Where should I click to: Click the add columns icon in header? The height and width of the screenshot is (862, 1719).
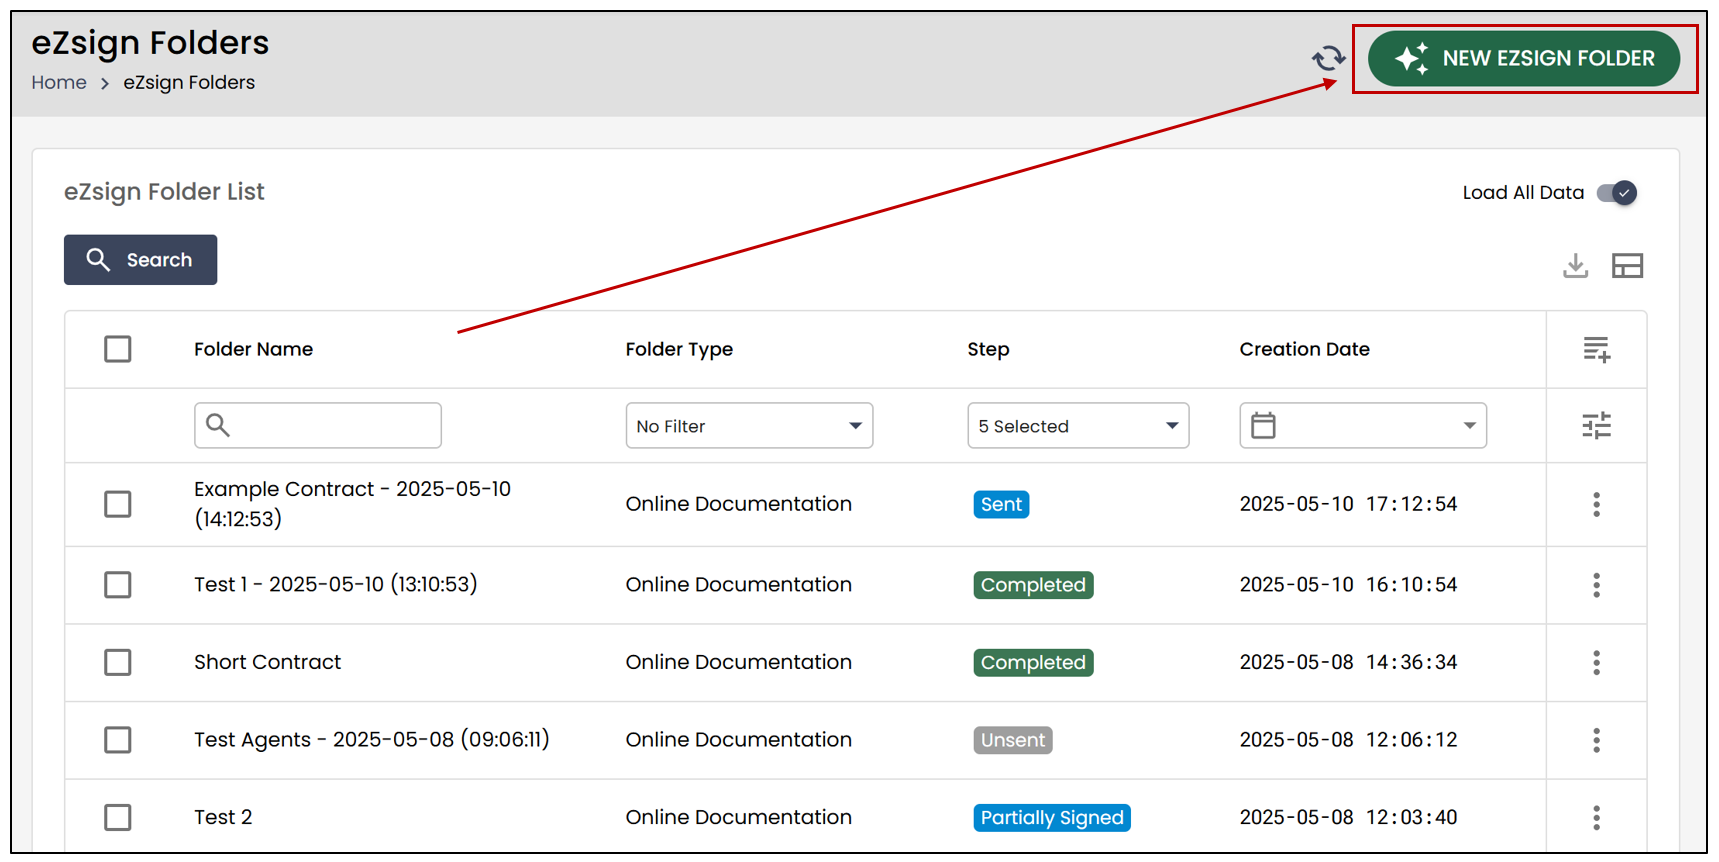tap(1596, 350)
